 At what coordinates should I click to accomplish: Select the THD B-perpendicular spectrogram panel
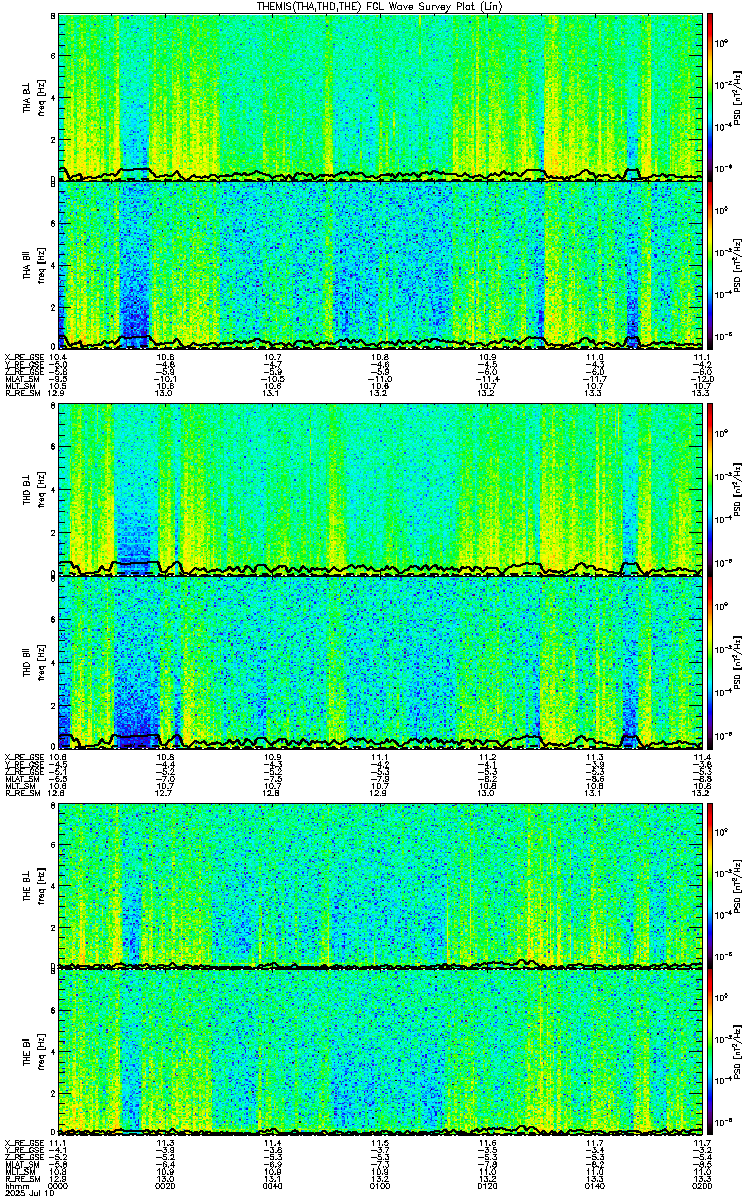[x=379, y=489]
